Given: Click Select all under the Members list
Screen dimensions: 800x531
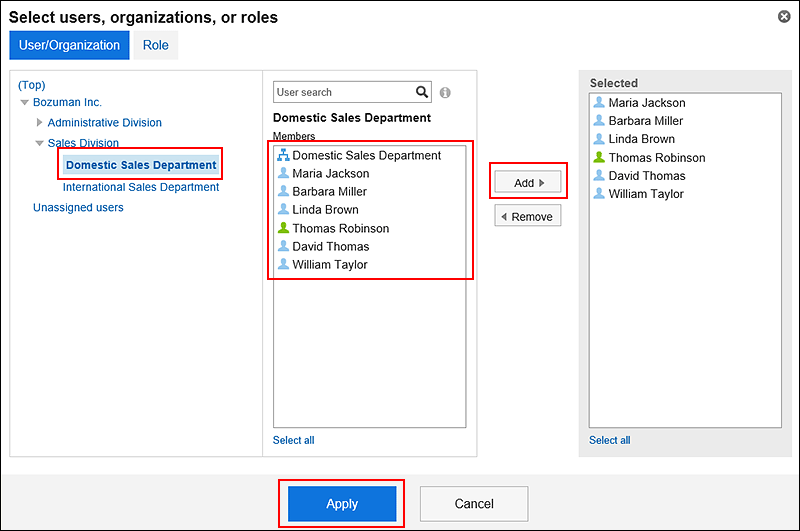Looking at the screenshot, I should [x=293, y=440].
